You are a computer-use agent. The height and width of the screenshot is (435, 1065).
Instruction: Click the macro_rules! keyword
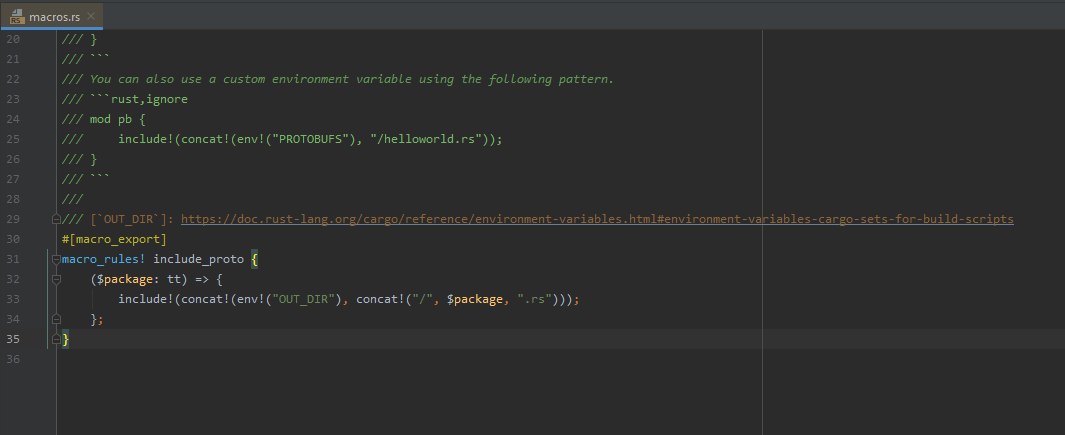(x=103, y=259)
